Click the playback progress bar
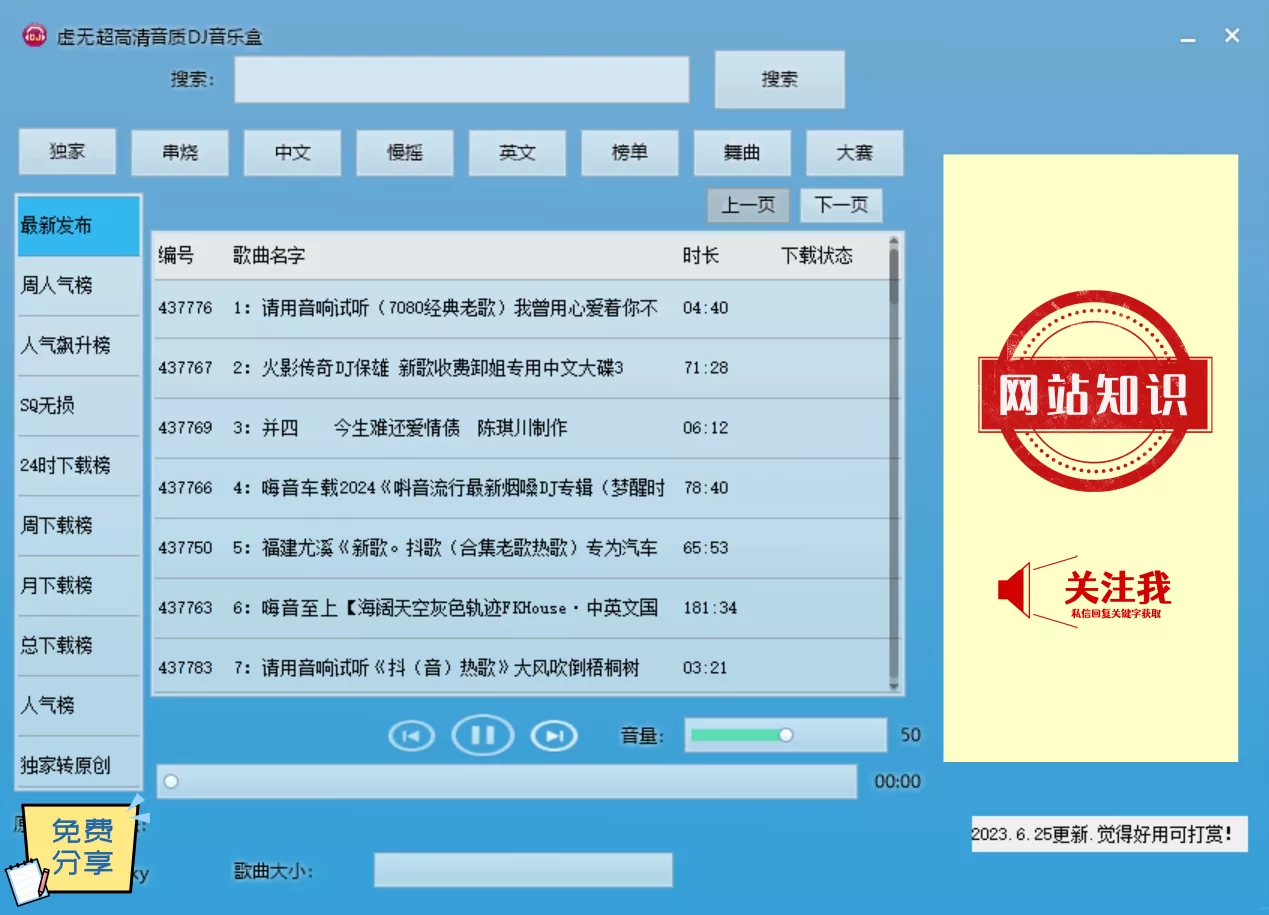Screen dimensions: 1269x915 [506, 781]
